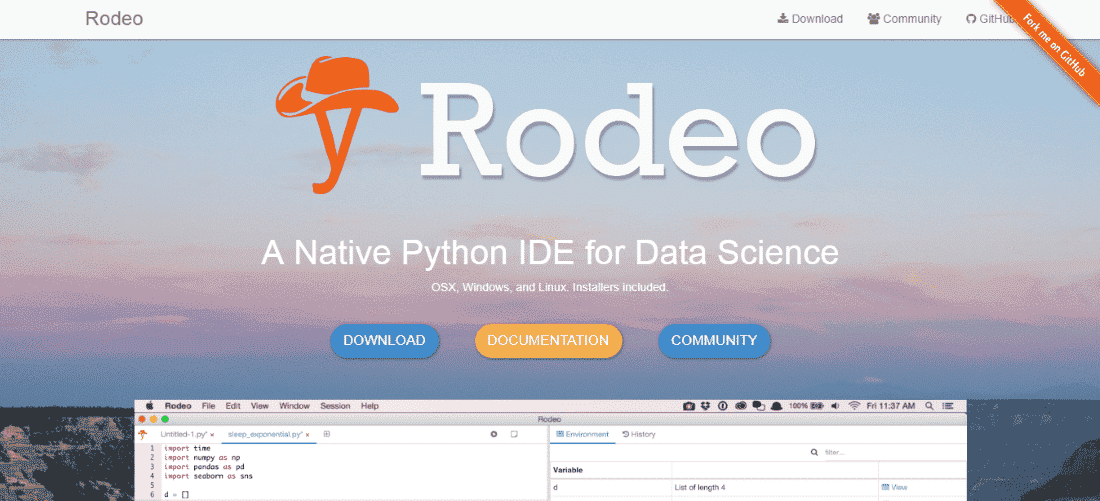Click the new tab plus icon in editor
The height and width of the screenshot is (501, 1100).
[x=327, y=434]
